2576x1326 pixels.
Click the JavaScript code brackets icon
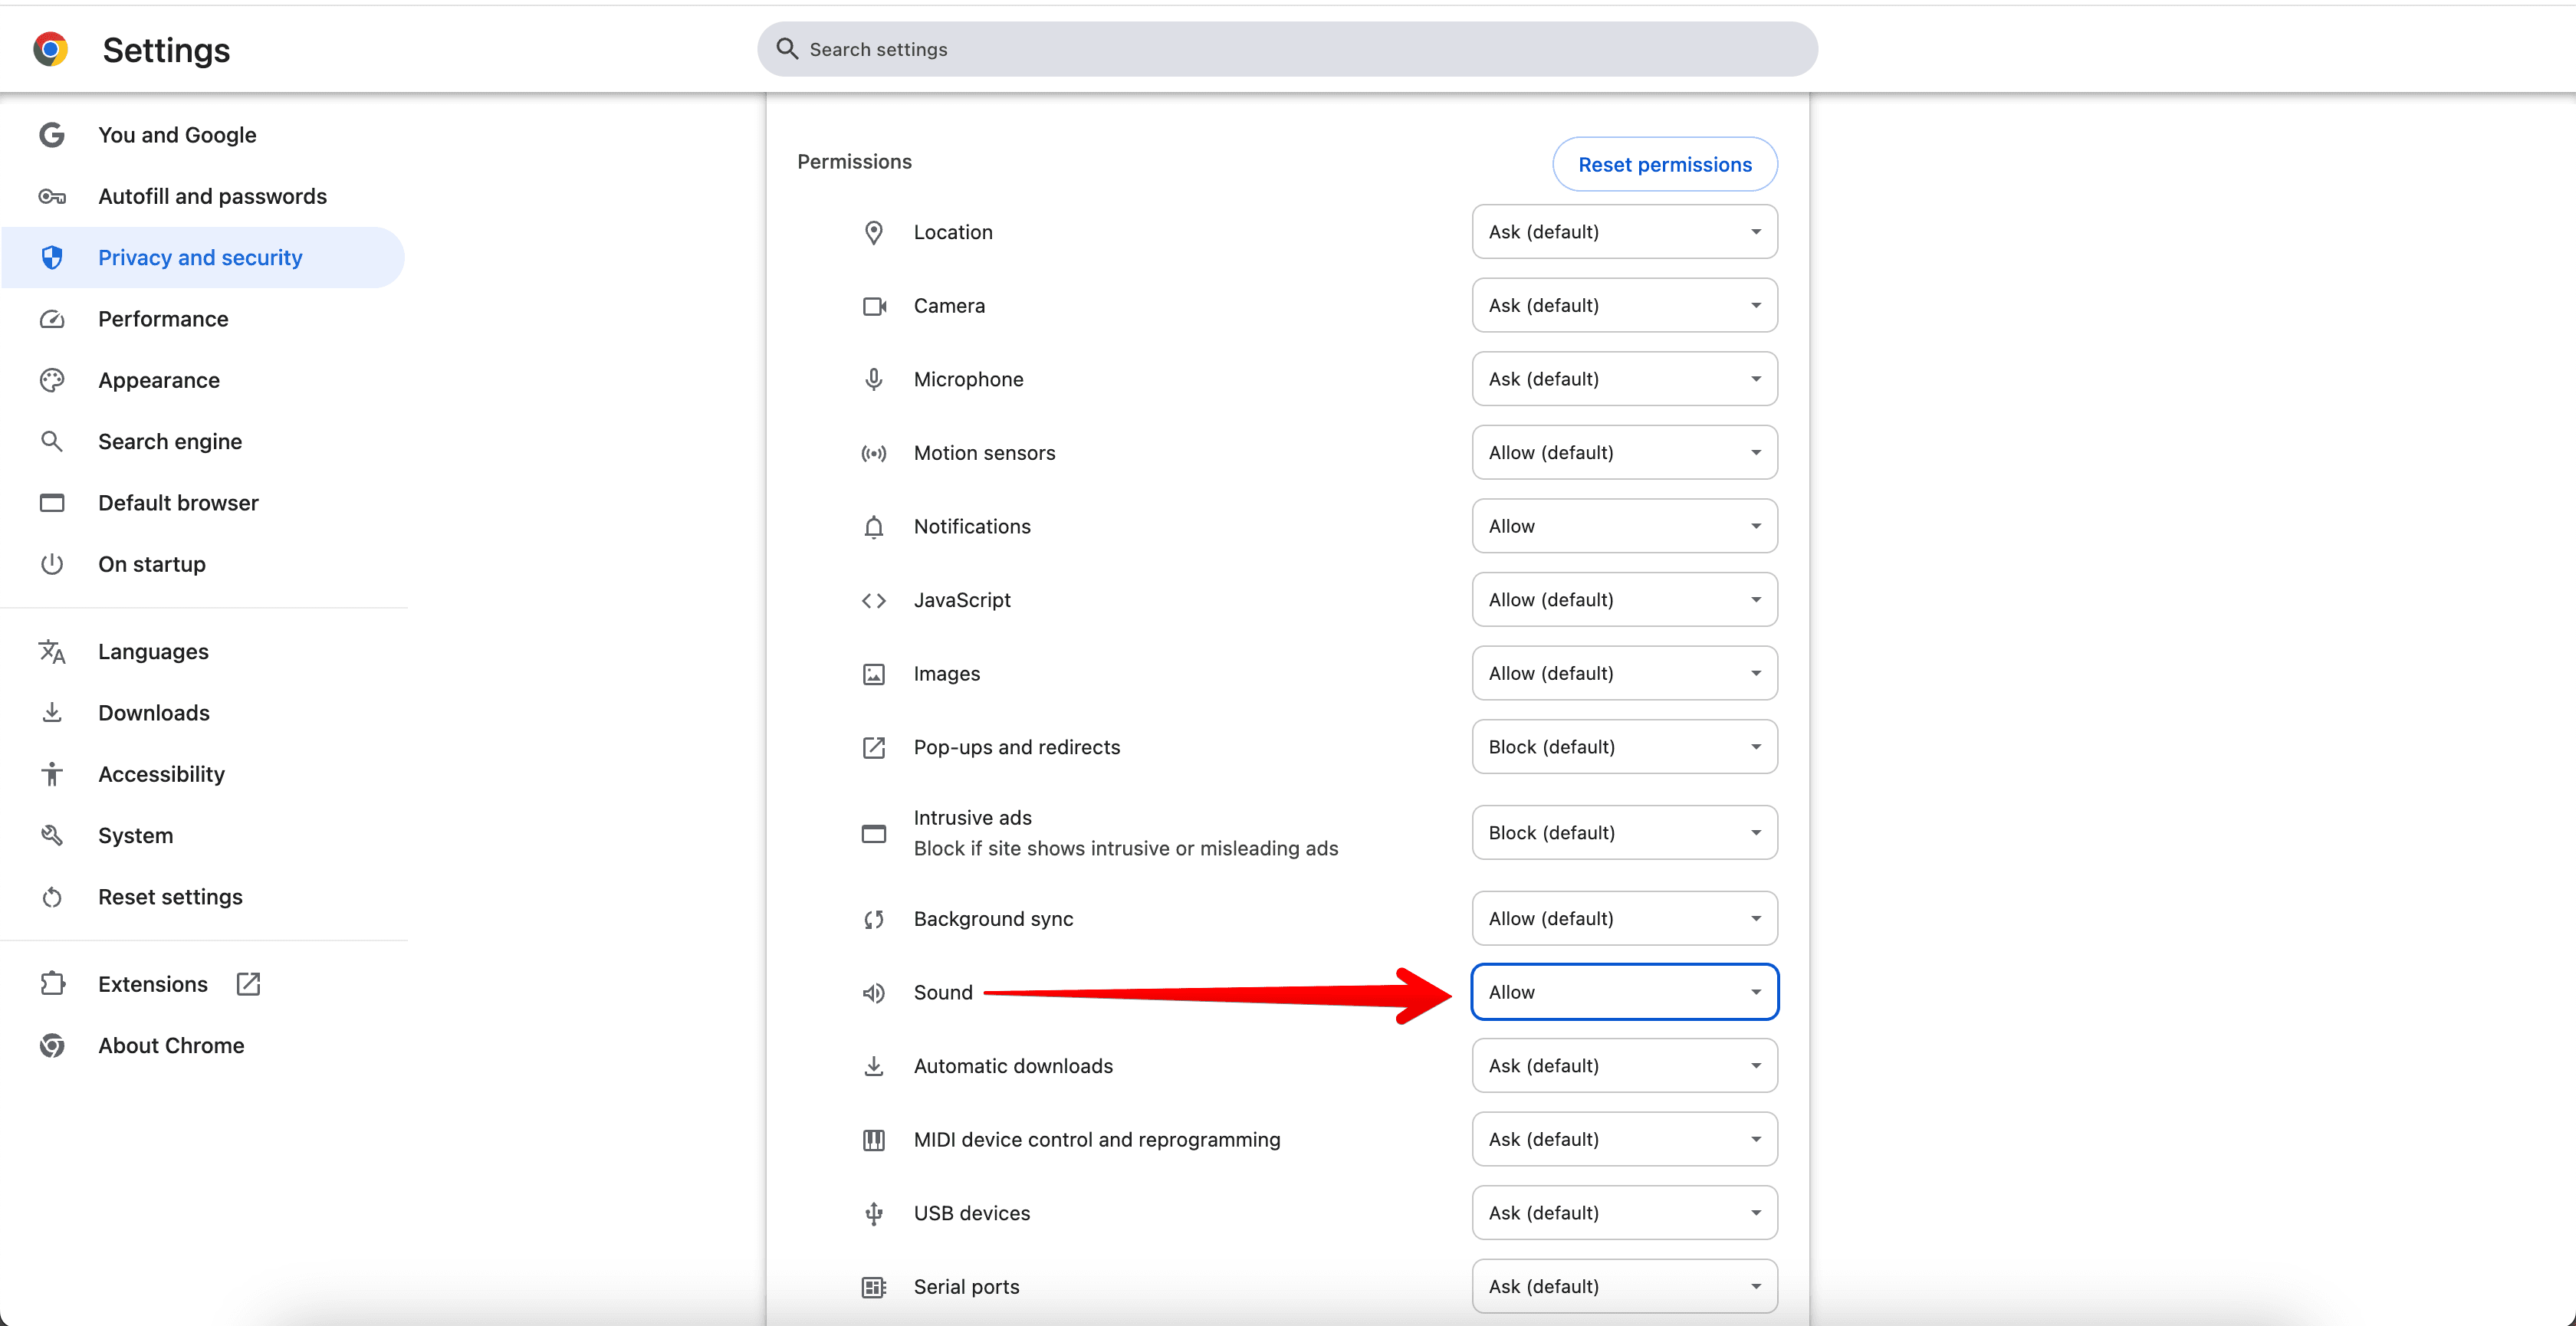(874, 600)
